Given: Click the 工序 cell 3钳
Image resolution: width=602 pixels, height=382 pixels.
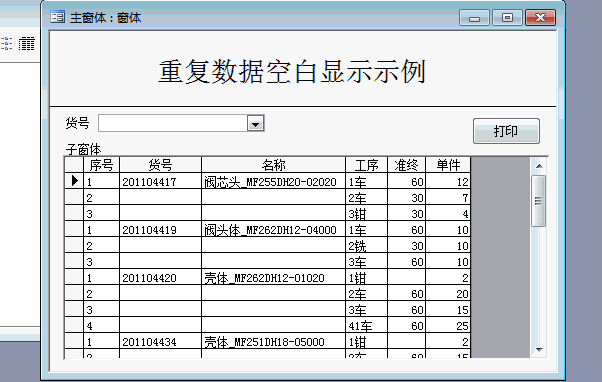Looking at the screenshot, I should (367, 213).
